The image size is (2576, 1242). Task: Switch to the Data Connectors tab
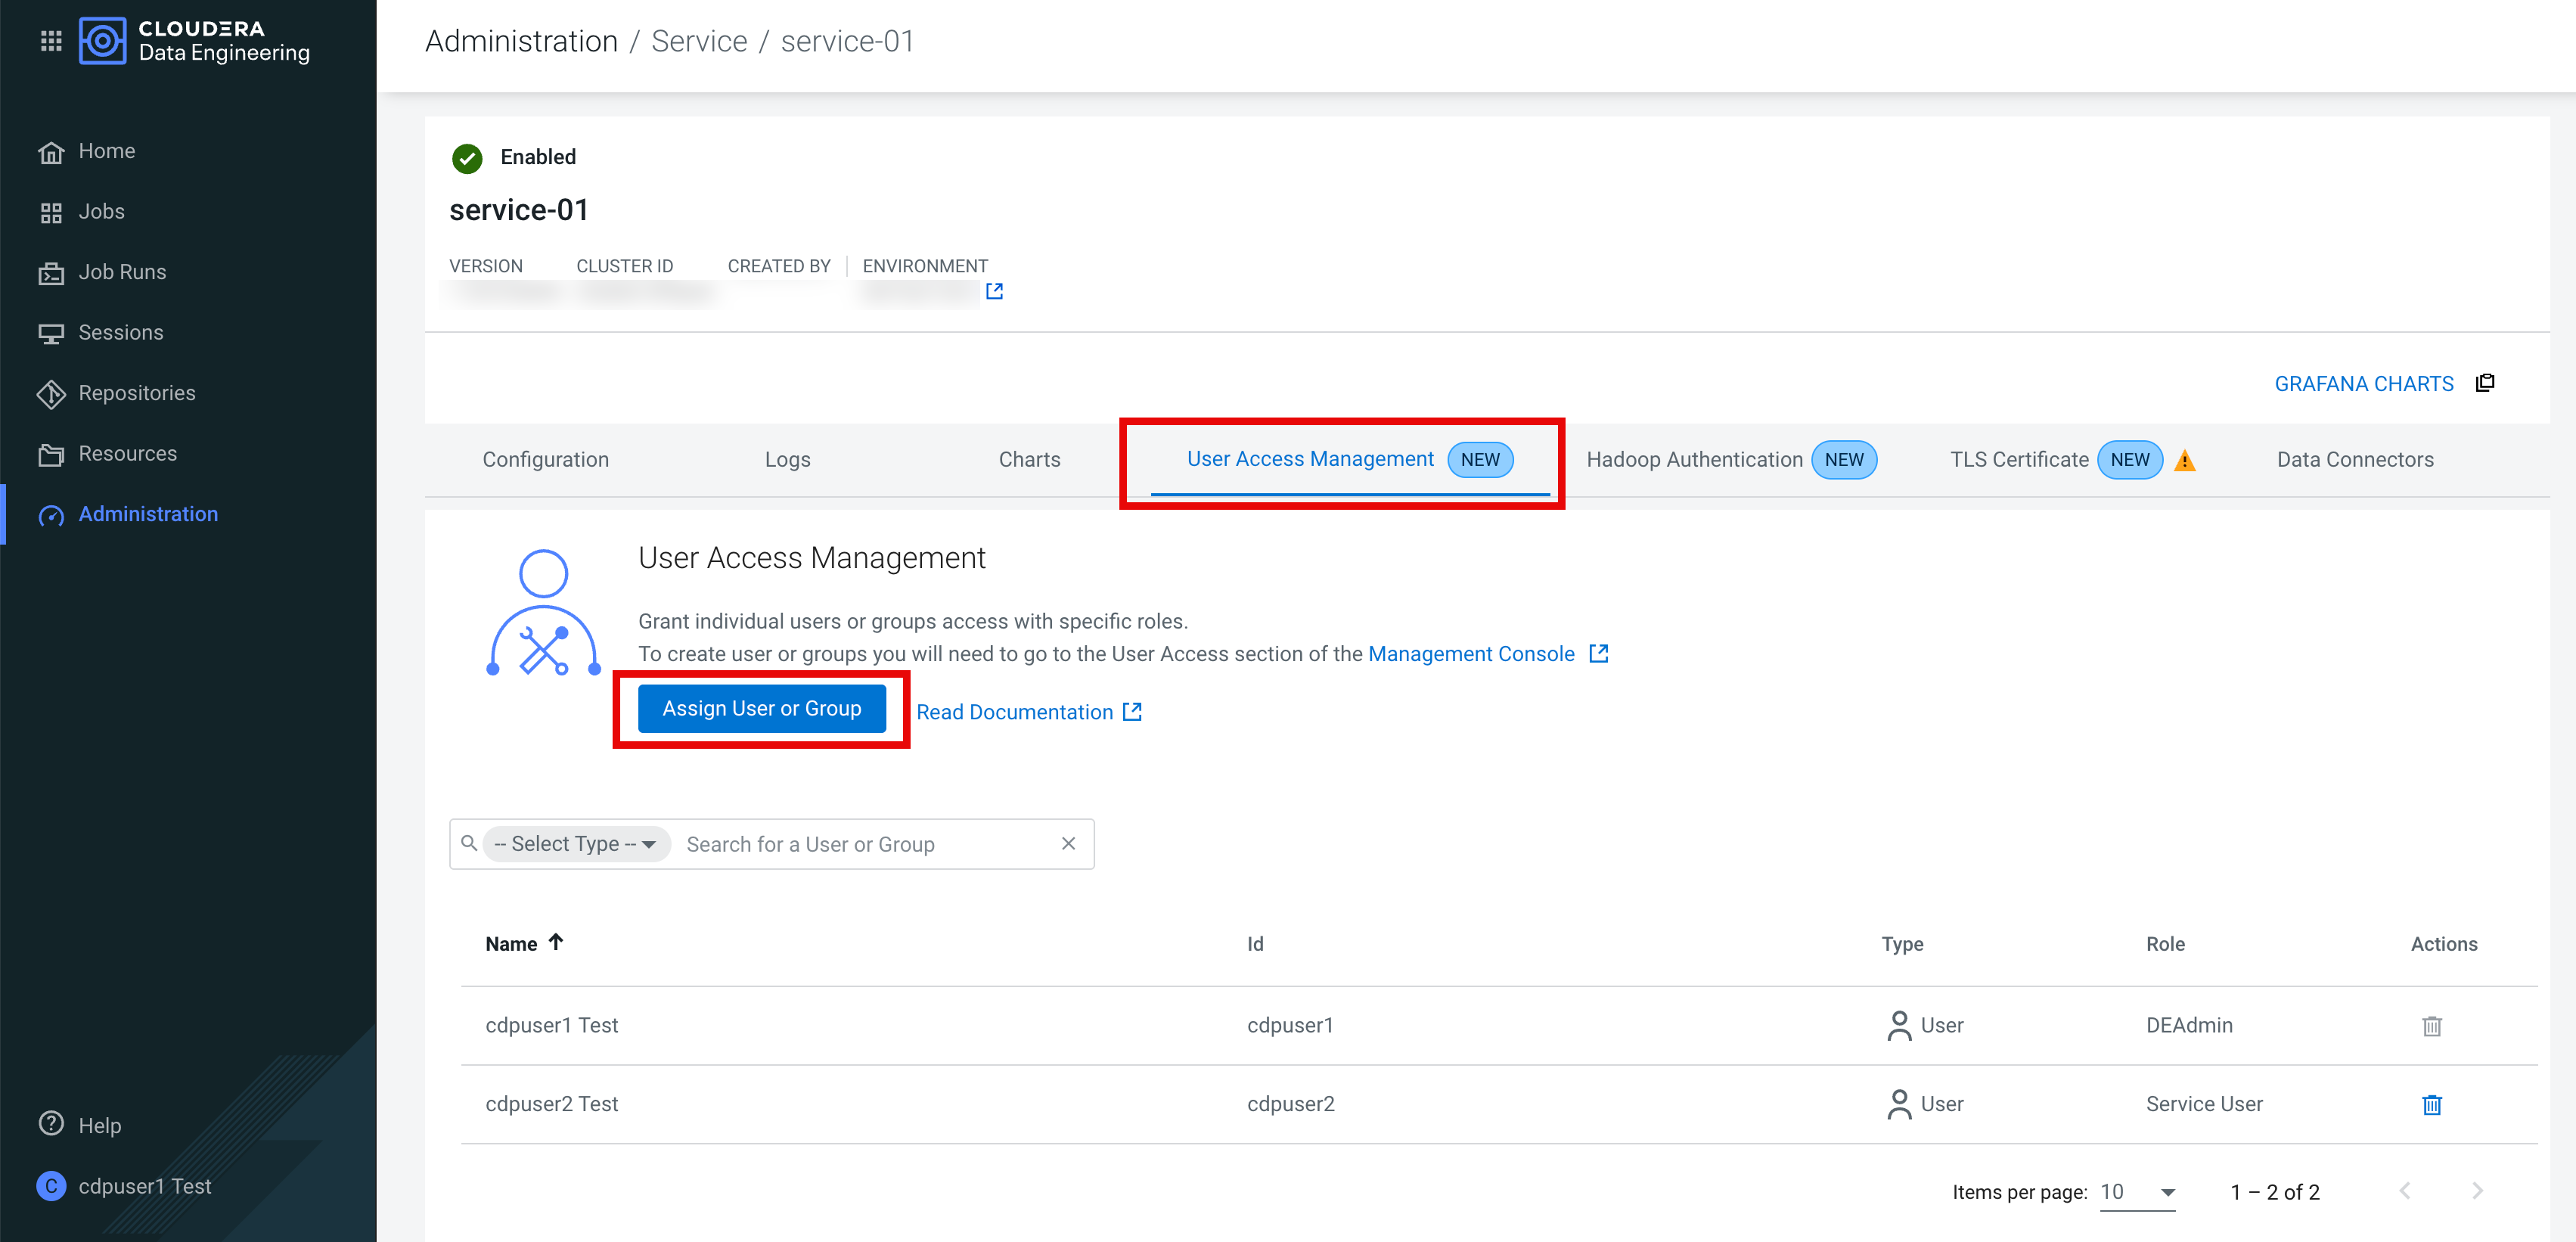click(2354, 459)
